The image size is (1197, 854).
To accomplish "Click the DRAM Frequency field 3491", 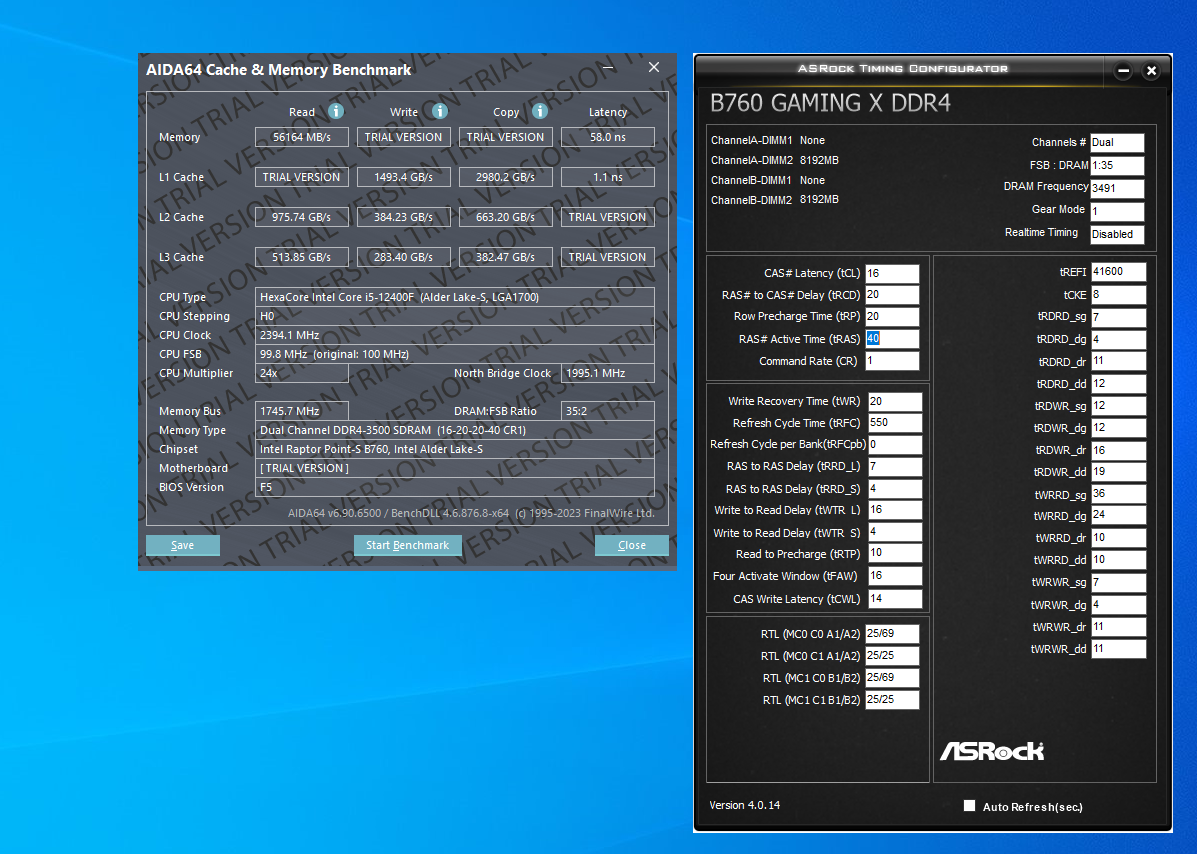I will point(1117,189).
